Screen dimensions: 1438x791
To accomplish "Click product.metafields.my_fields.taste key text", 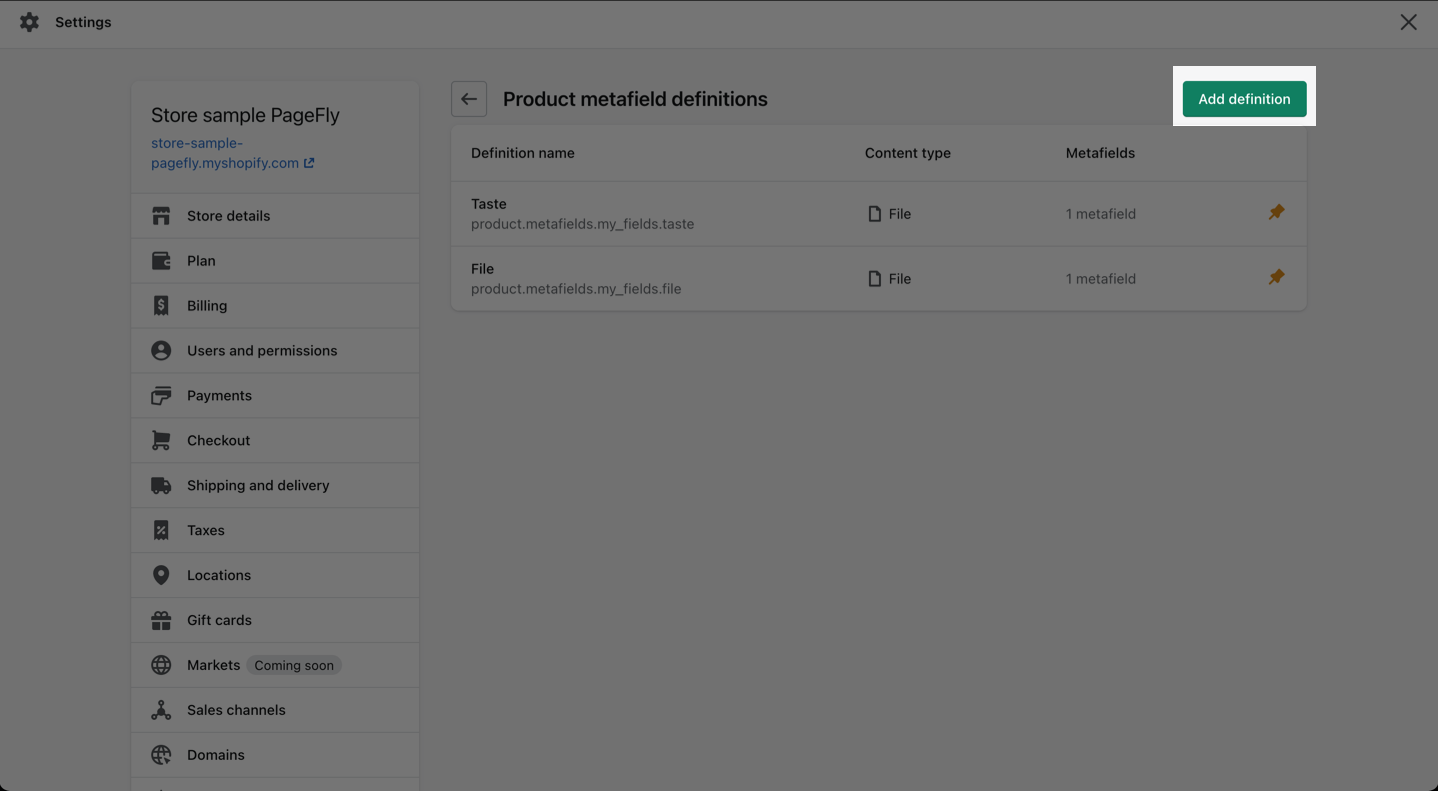I will coord(582,224).
